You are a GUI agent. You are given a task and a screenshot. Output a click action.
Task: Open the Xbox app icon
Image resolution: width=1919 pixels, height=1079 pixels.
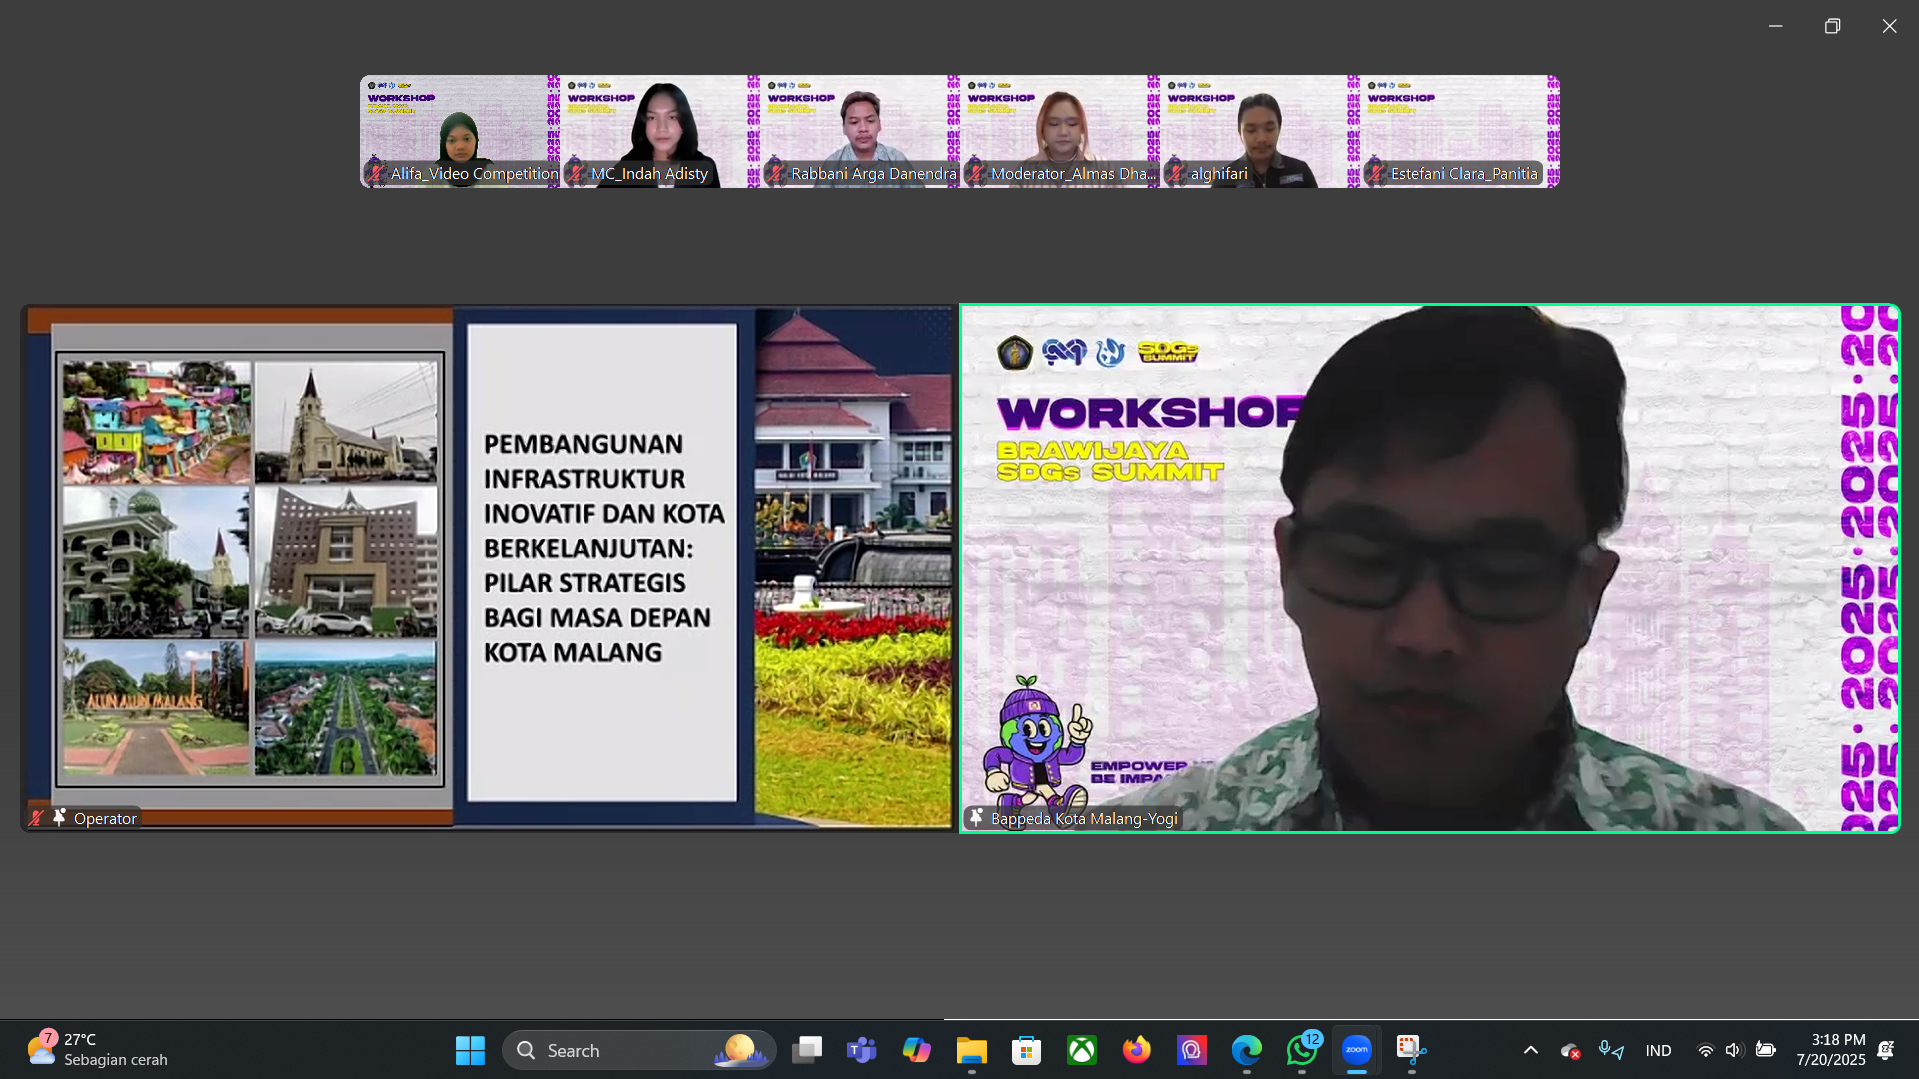click(1081, 1050)
